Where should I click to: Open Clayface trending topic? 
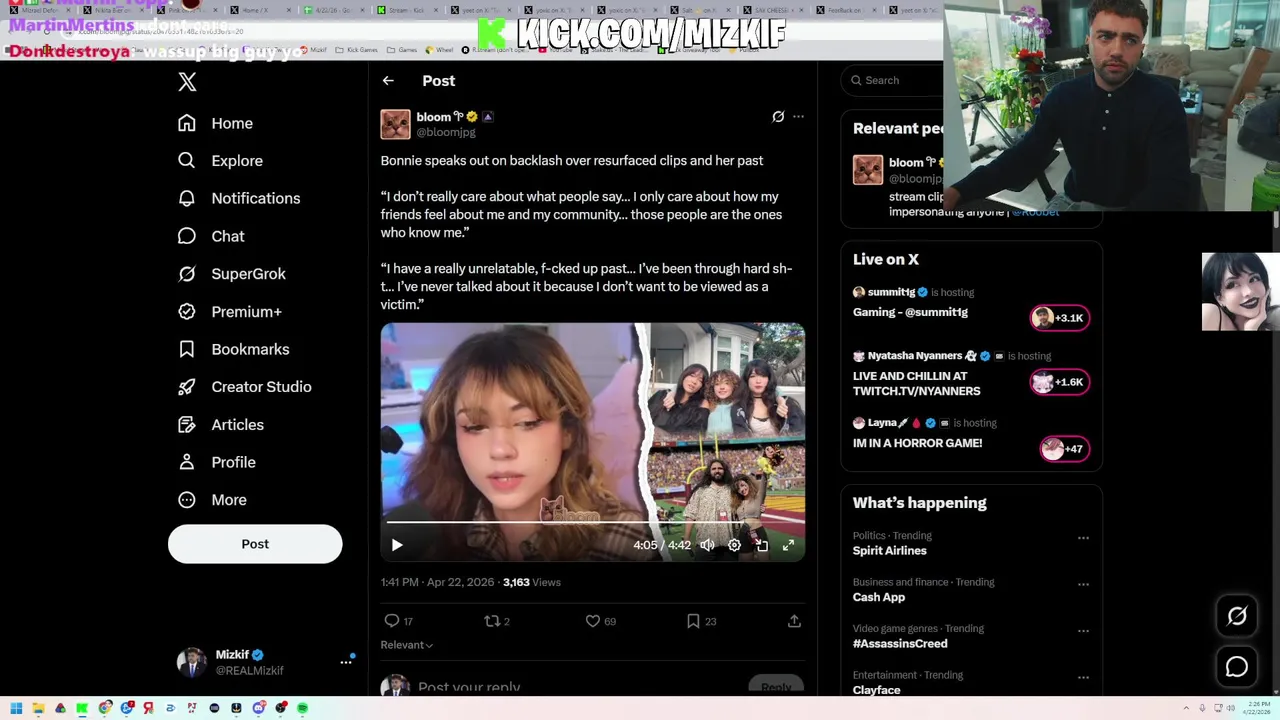point(877,690)
